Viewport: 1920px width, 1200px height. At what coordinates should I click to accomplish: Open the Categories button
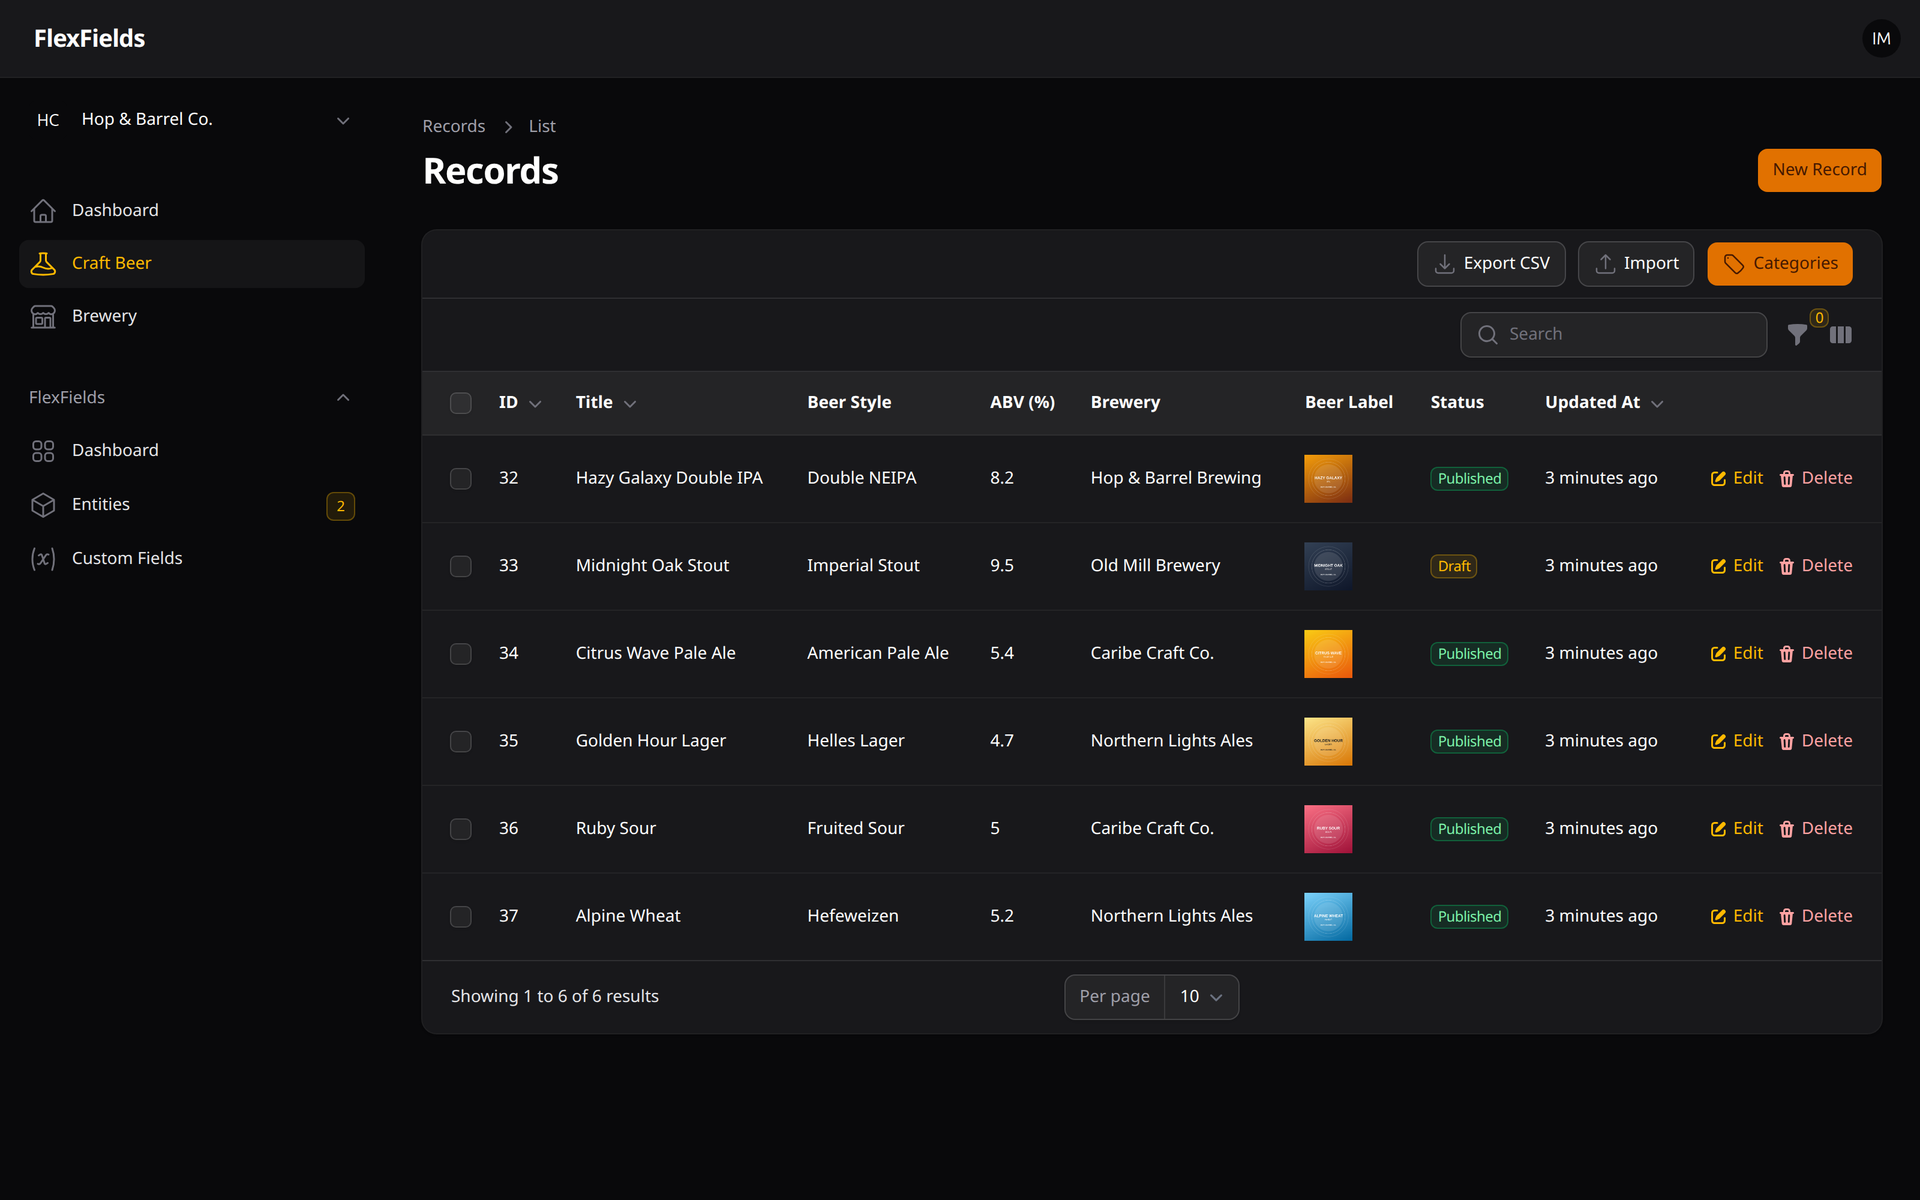pyautogui.click(x=1780, y=264)
